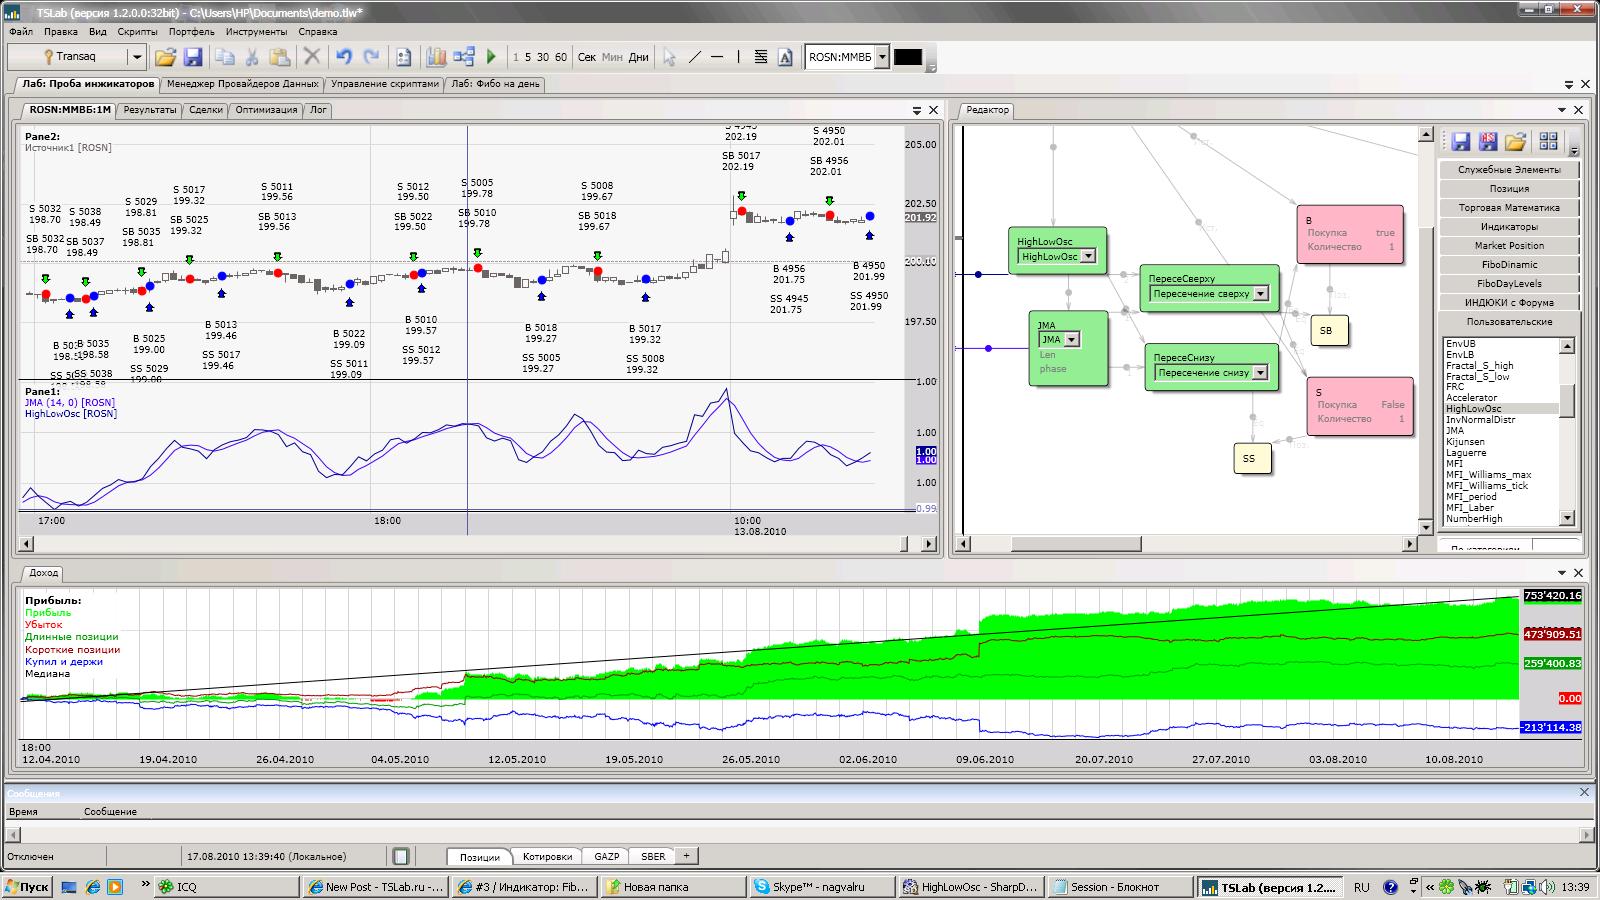Image resolution: width=1600 pixels, height=900 pixels.
Task: Open the Transaq provider dropdown
Action: (x=137, y=57)
